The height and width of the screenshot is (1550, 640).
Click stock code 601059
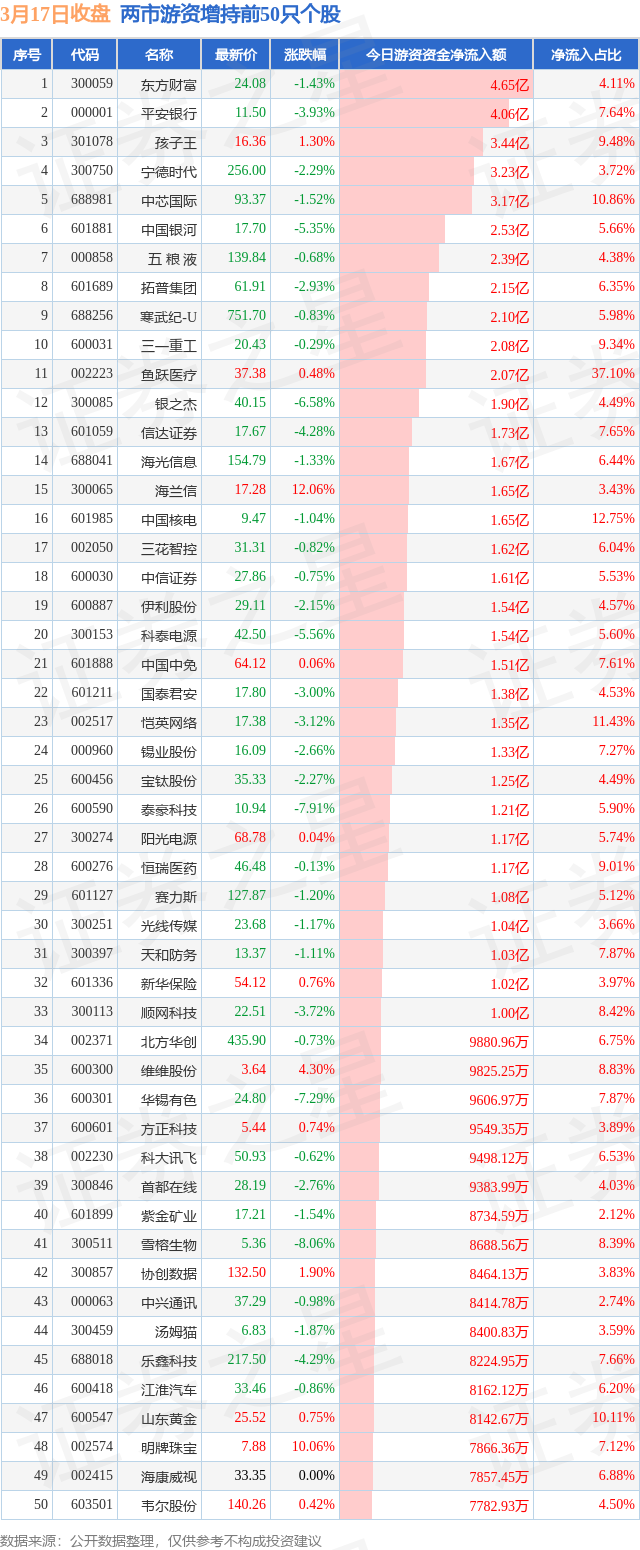click(x=92, y=432)
